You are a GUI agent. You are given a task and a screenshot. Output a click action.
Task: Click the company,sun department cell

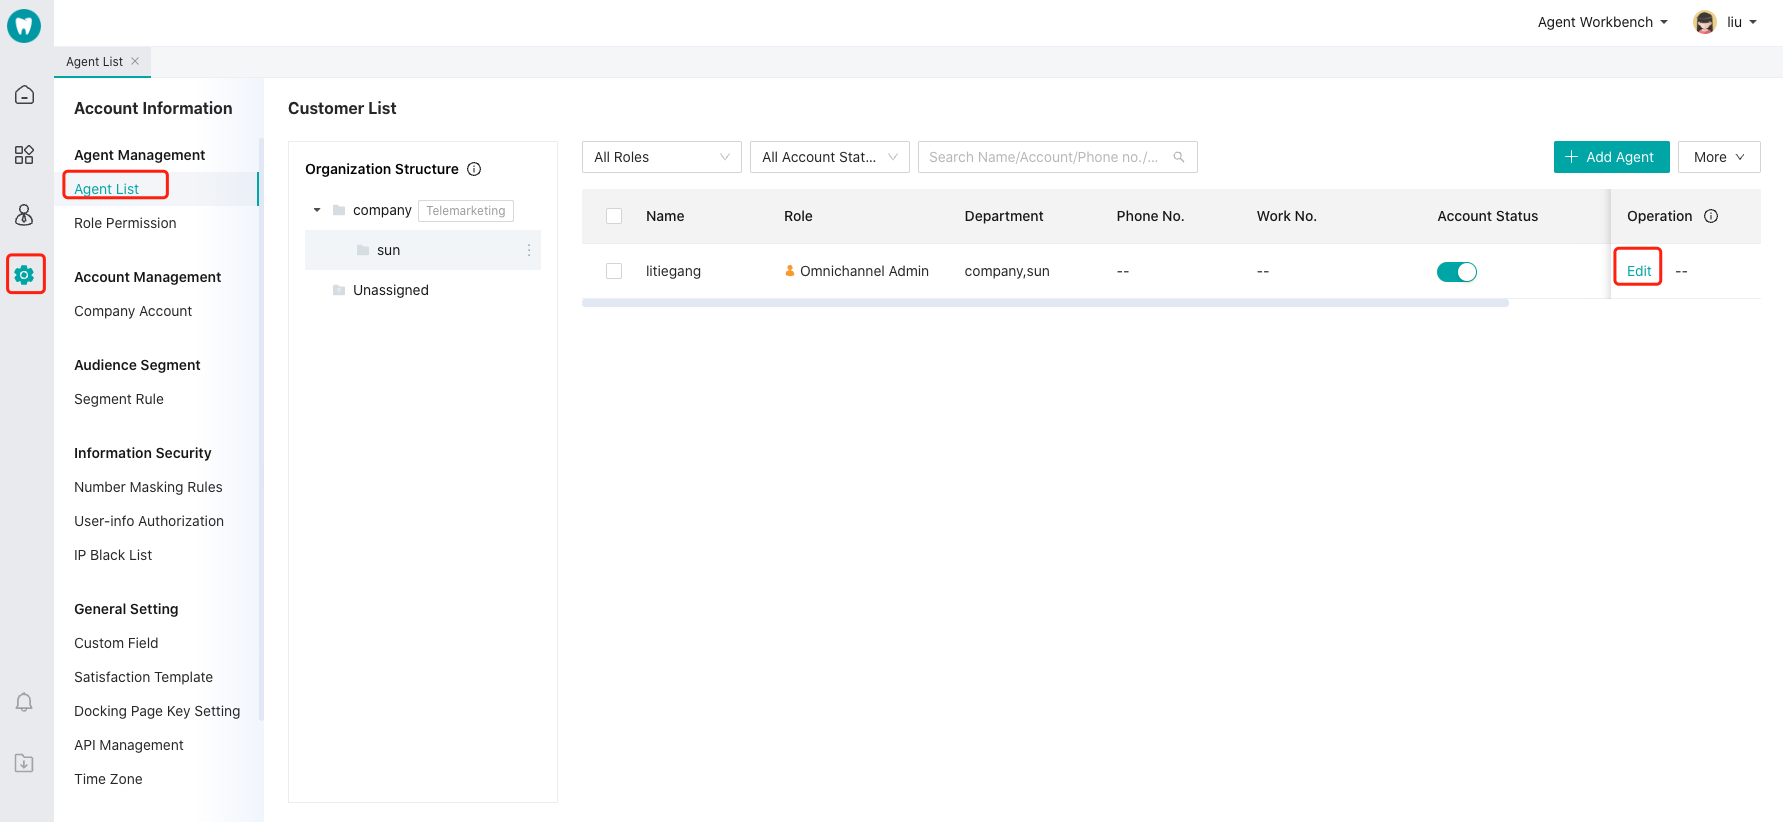tap(1007, 271)
